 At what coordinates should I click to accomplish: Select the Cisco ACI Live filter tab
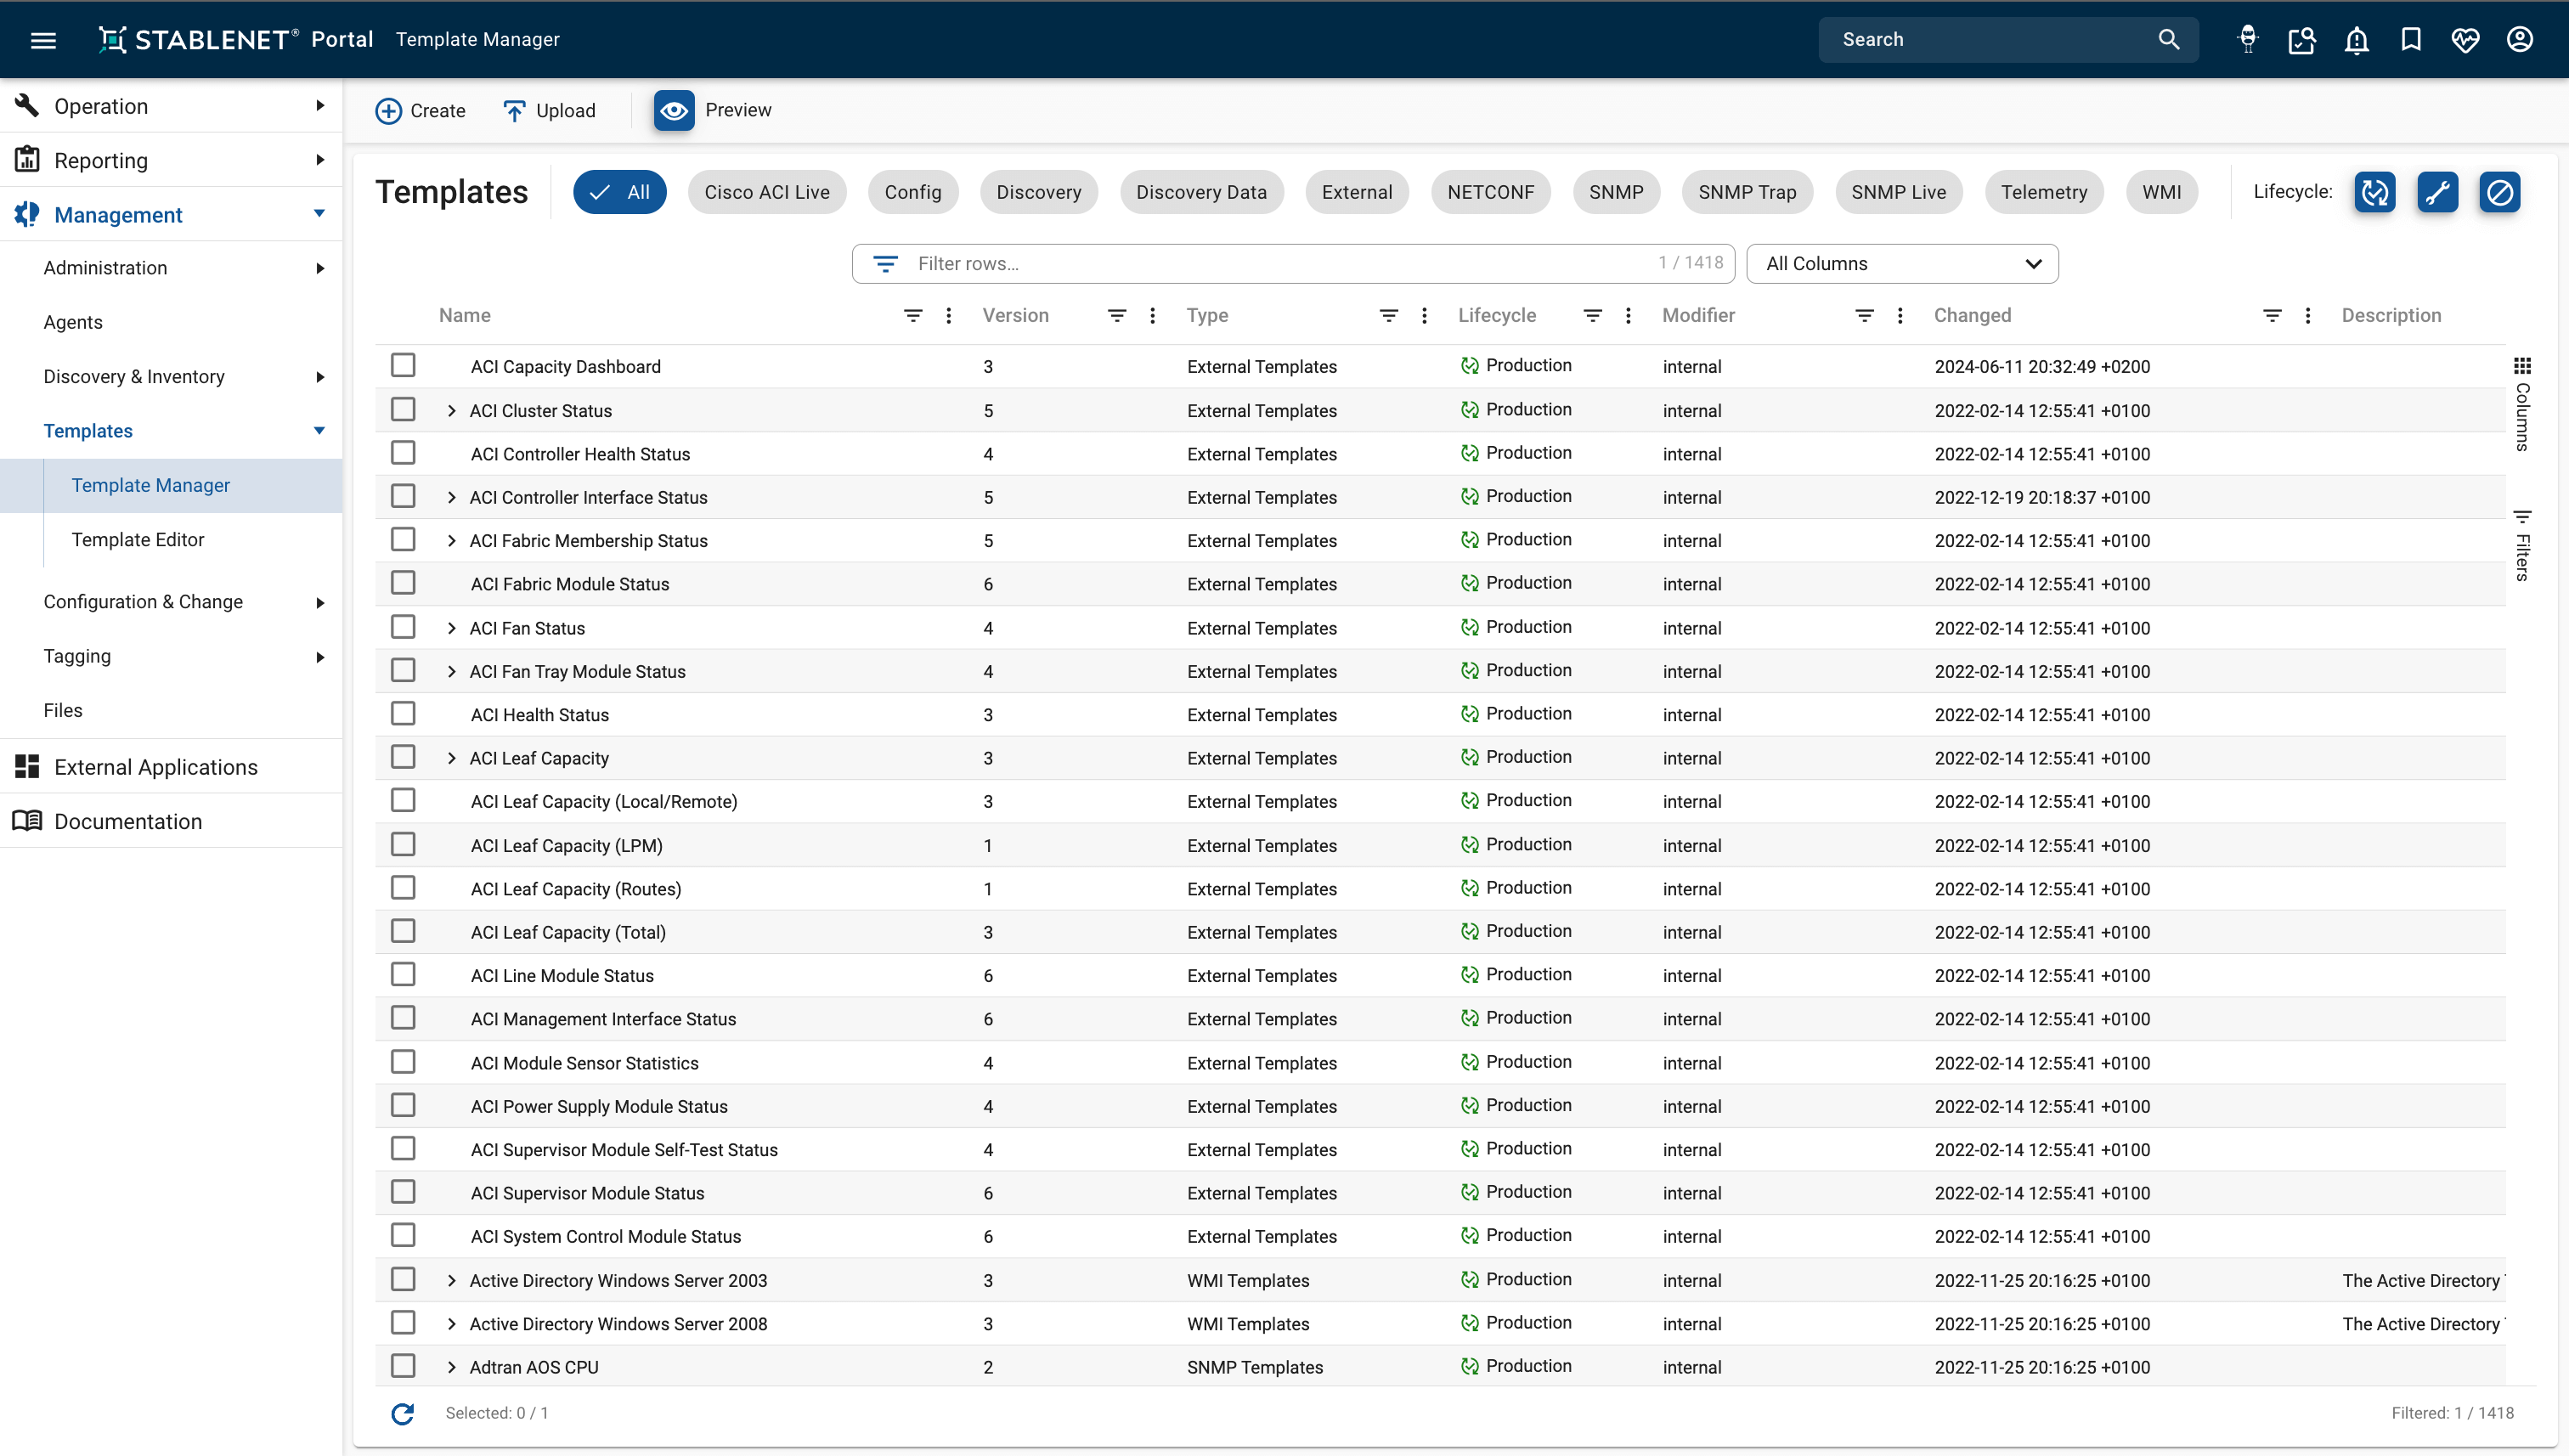coord(767,192)
